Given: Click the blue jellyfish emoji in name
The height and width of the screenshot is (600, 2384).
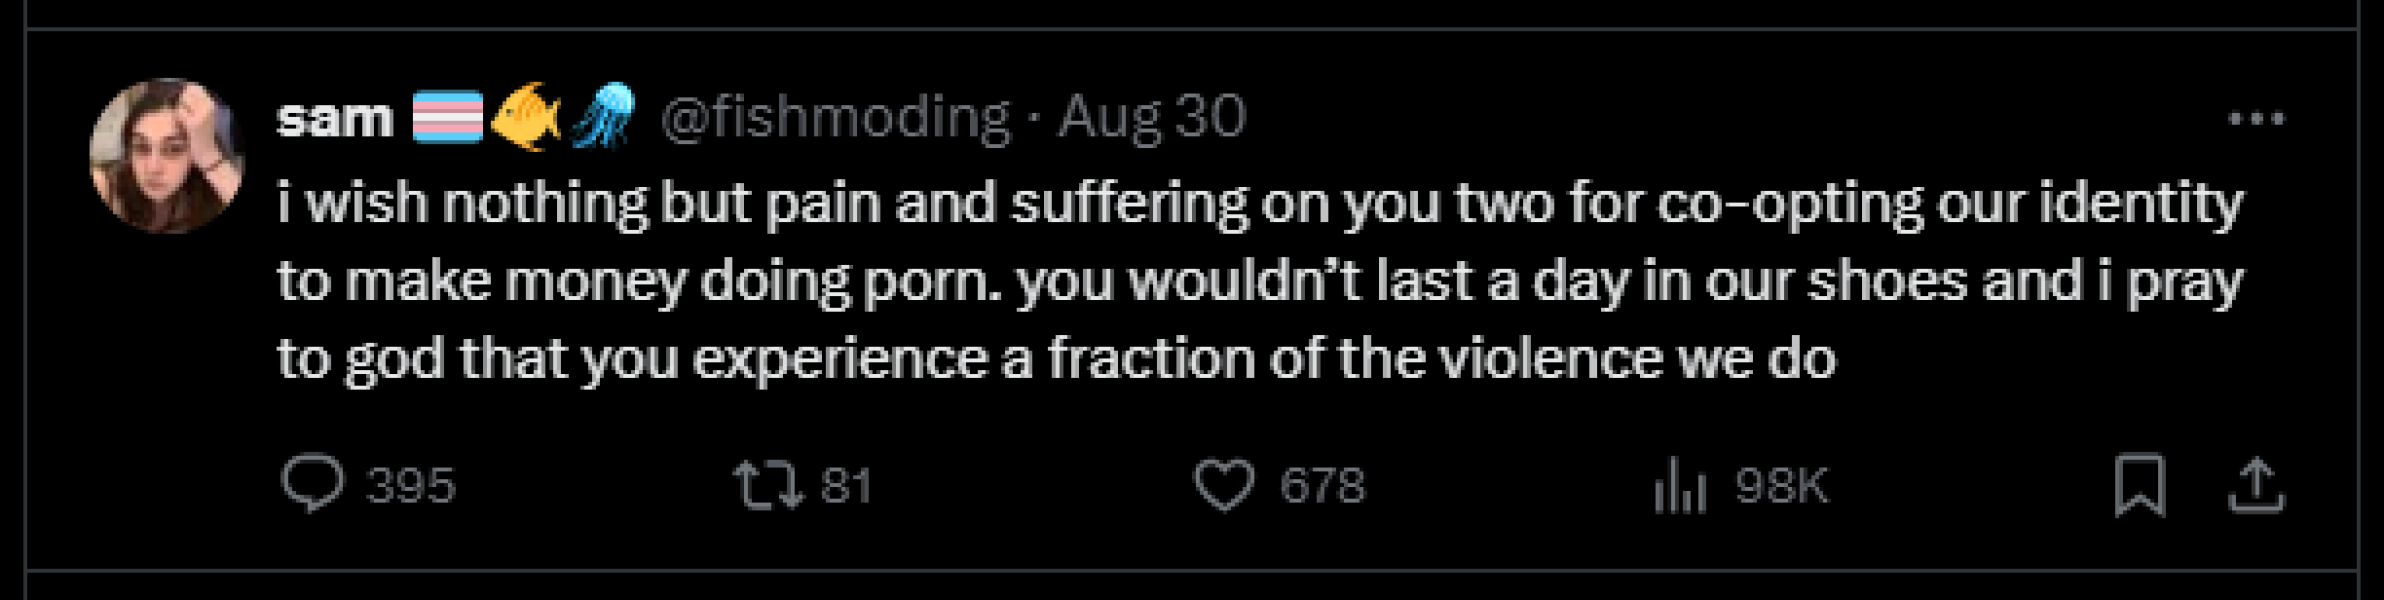Looking at the screenshot, I should 604,117.
